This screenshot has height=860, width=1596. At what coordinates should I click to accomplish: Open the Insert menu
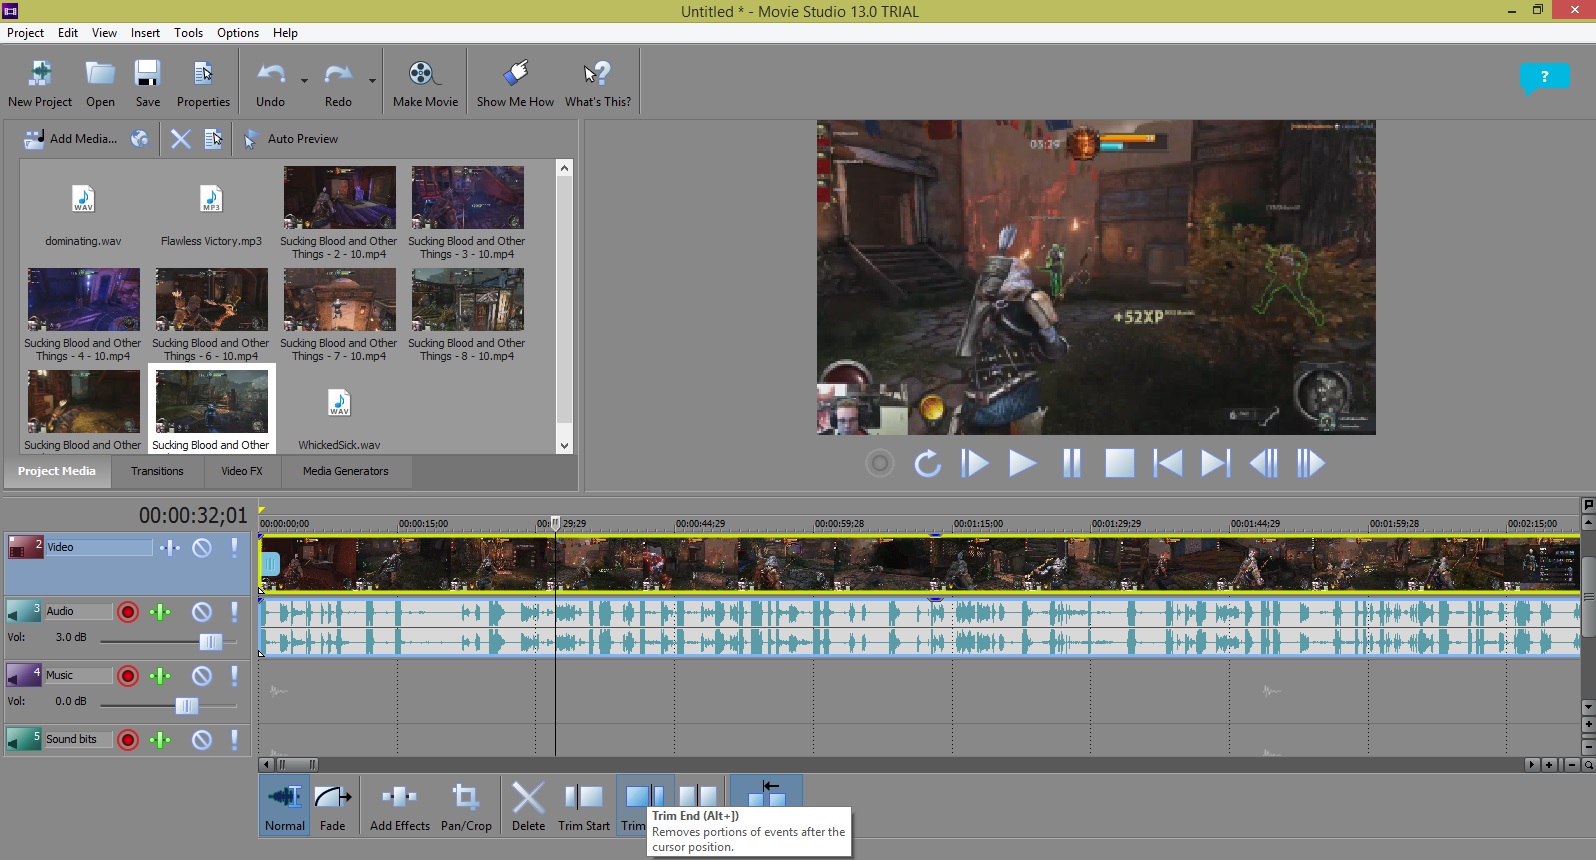[145, 33]
